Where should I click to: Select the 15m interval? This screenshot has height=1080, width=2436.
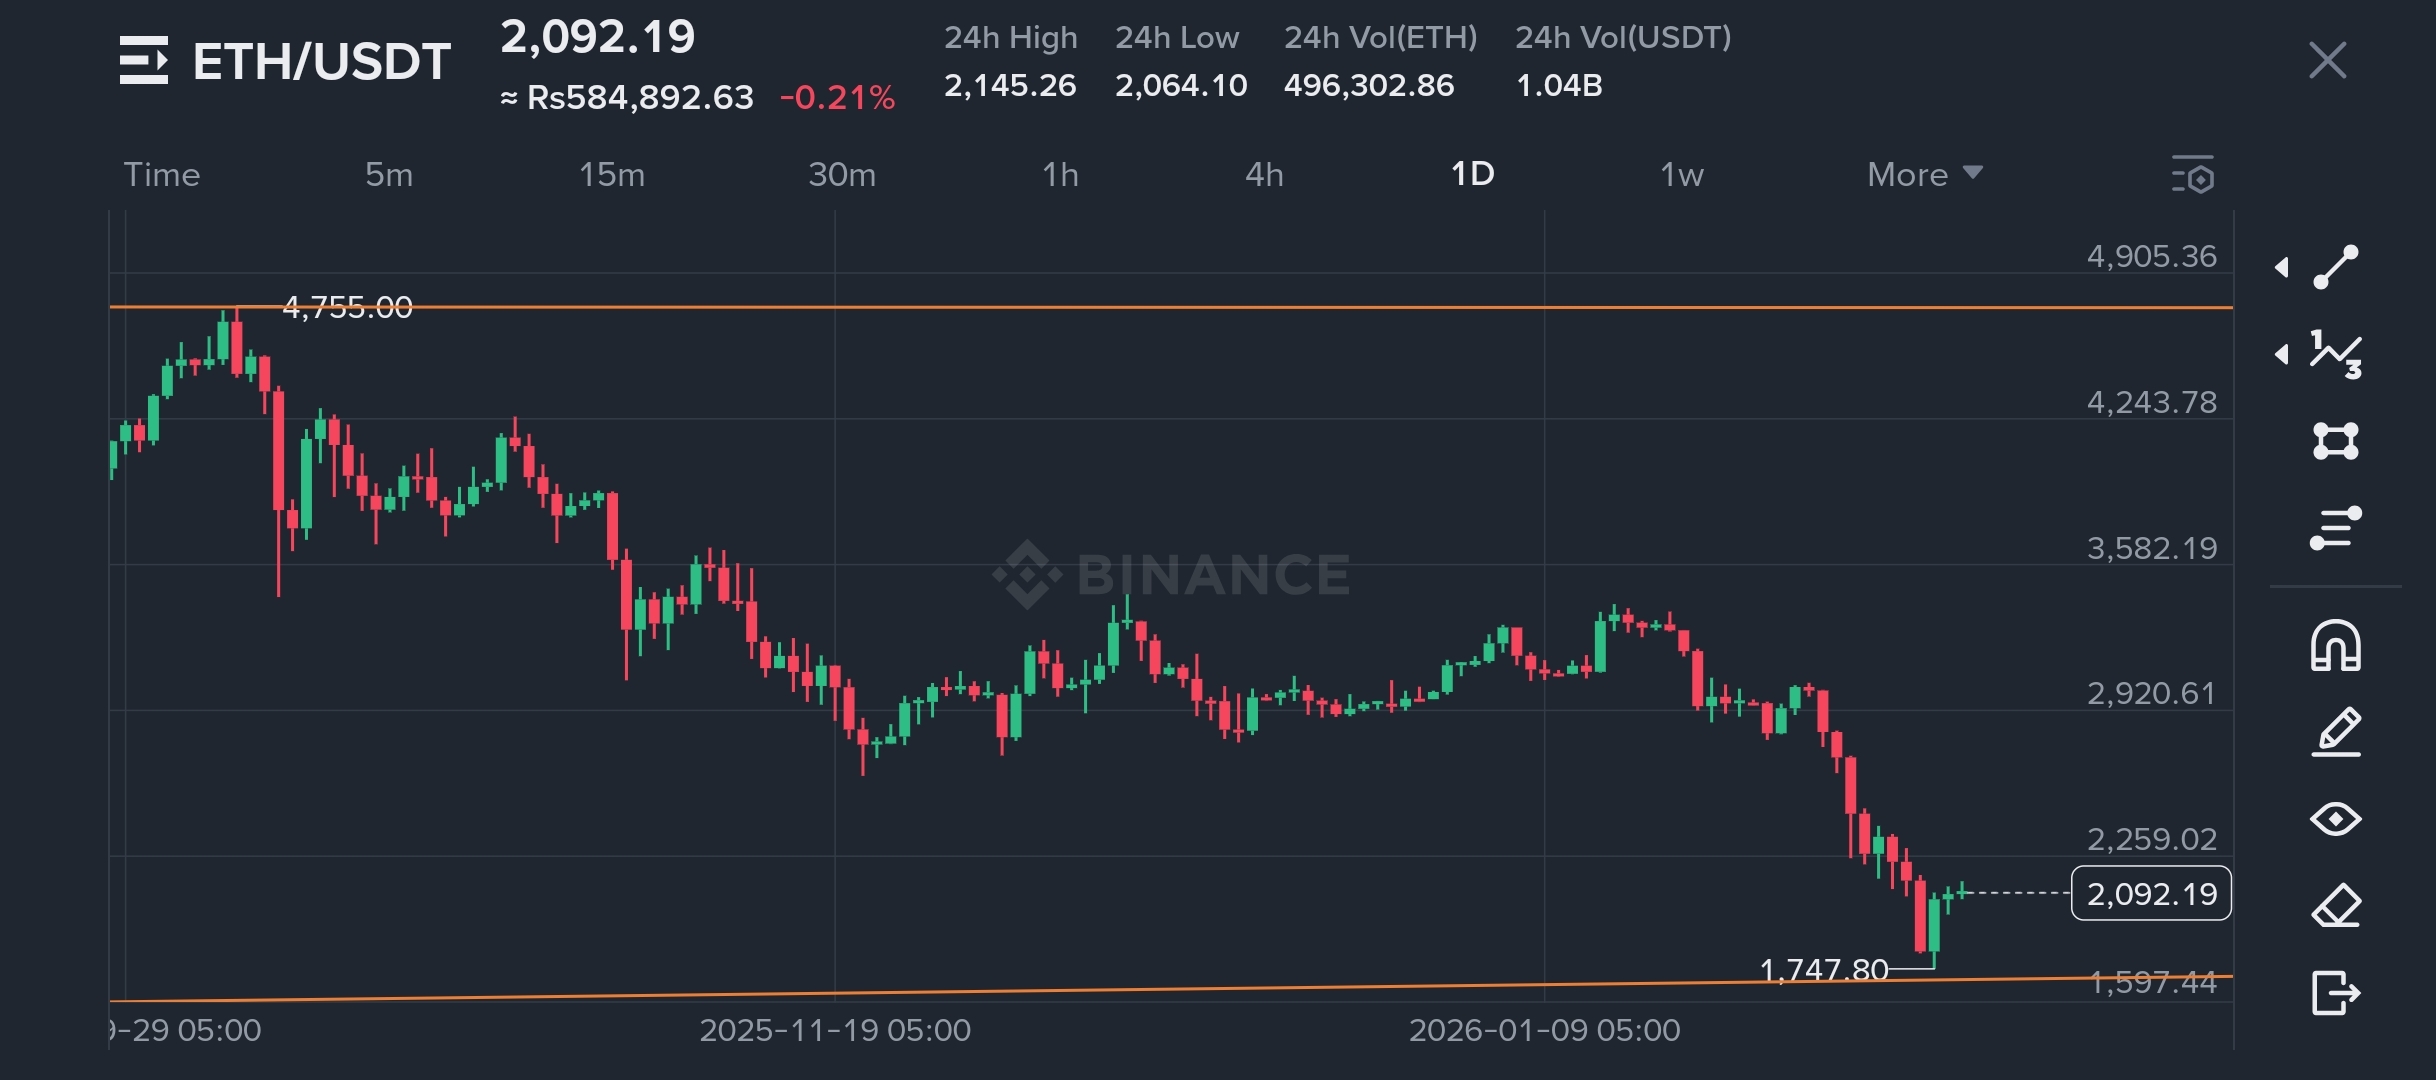point(612,175)
